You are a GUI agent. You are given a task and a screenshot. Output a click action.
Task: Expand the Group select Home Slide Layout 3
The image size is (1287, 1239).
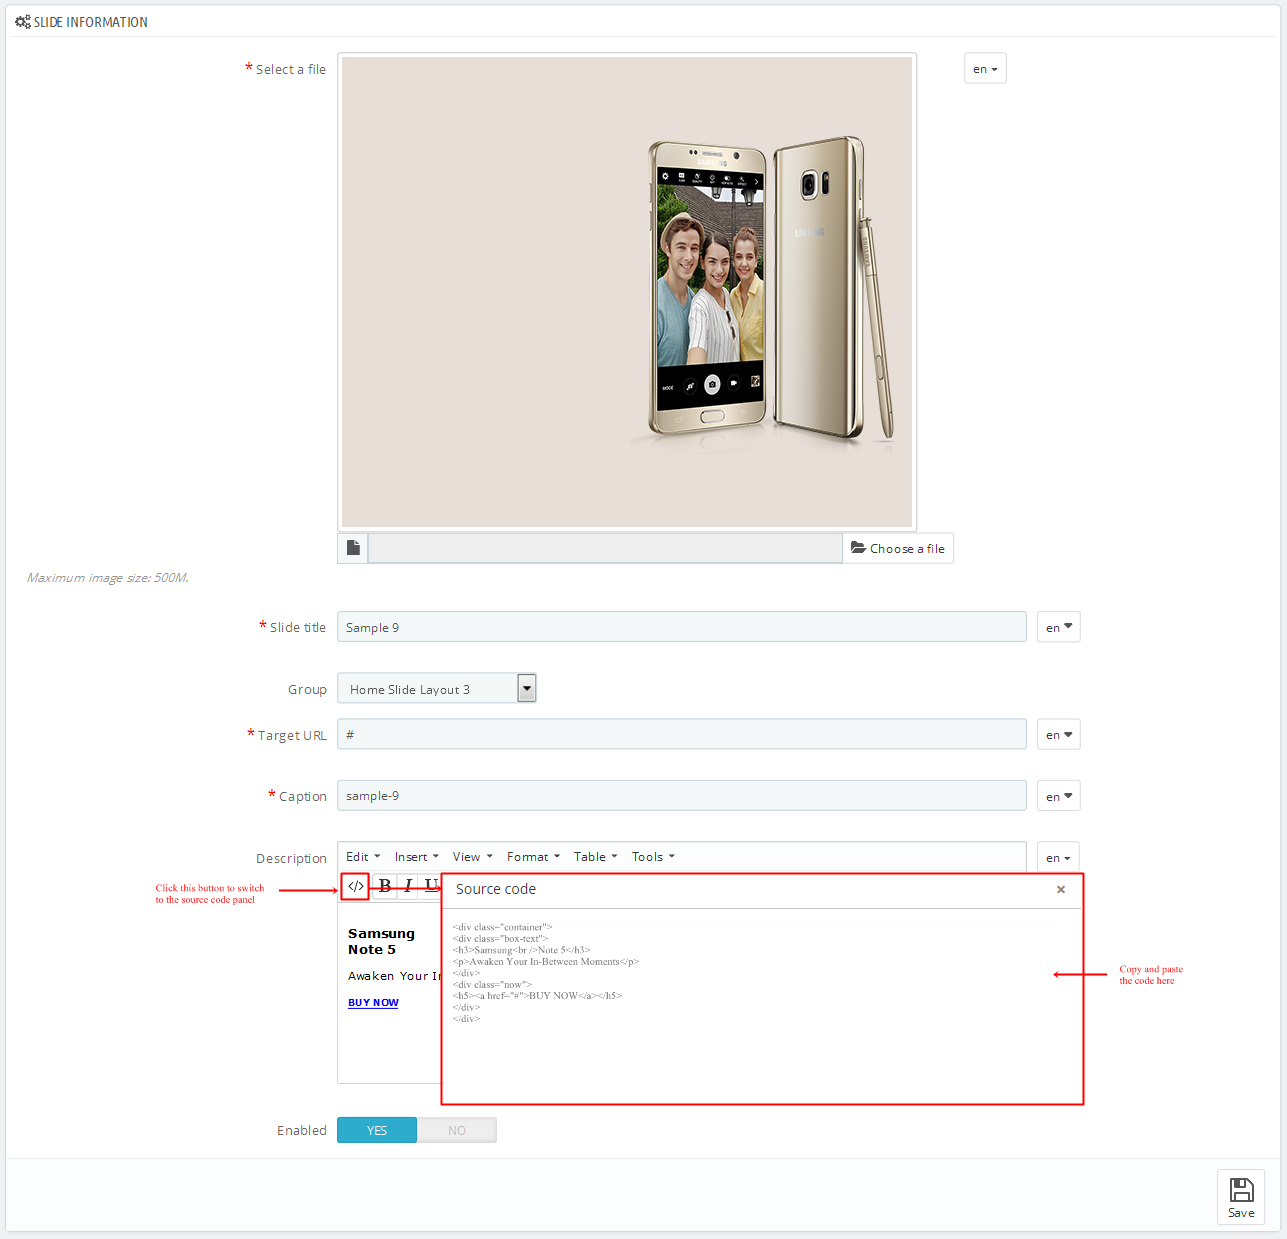click(437, 688)
